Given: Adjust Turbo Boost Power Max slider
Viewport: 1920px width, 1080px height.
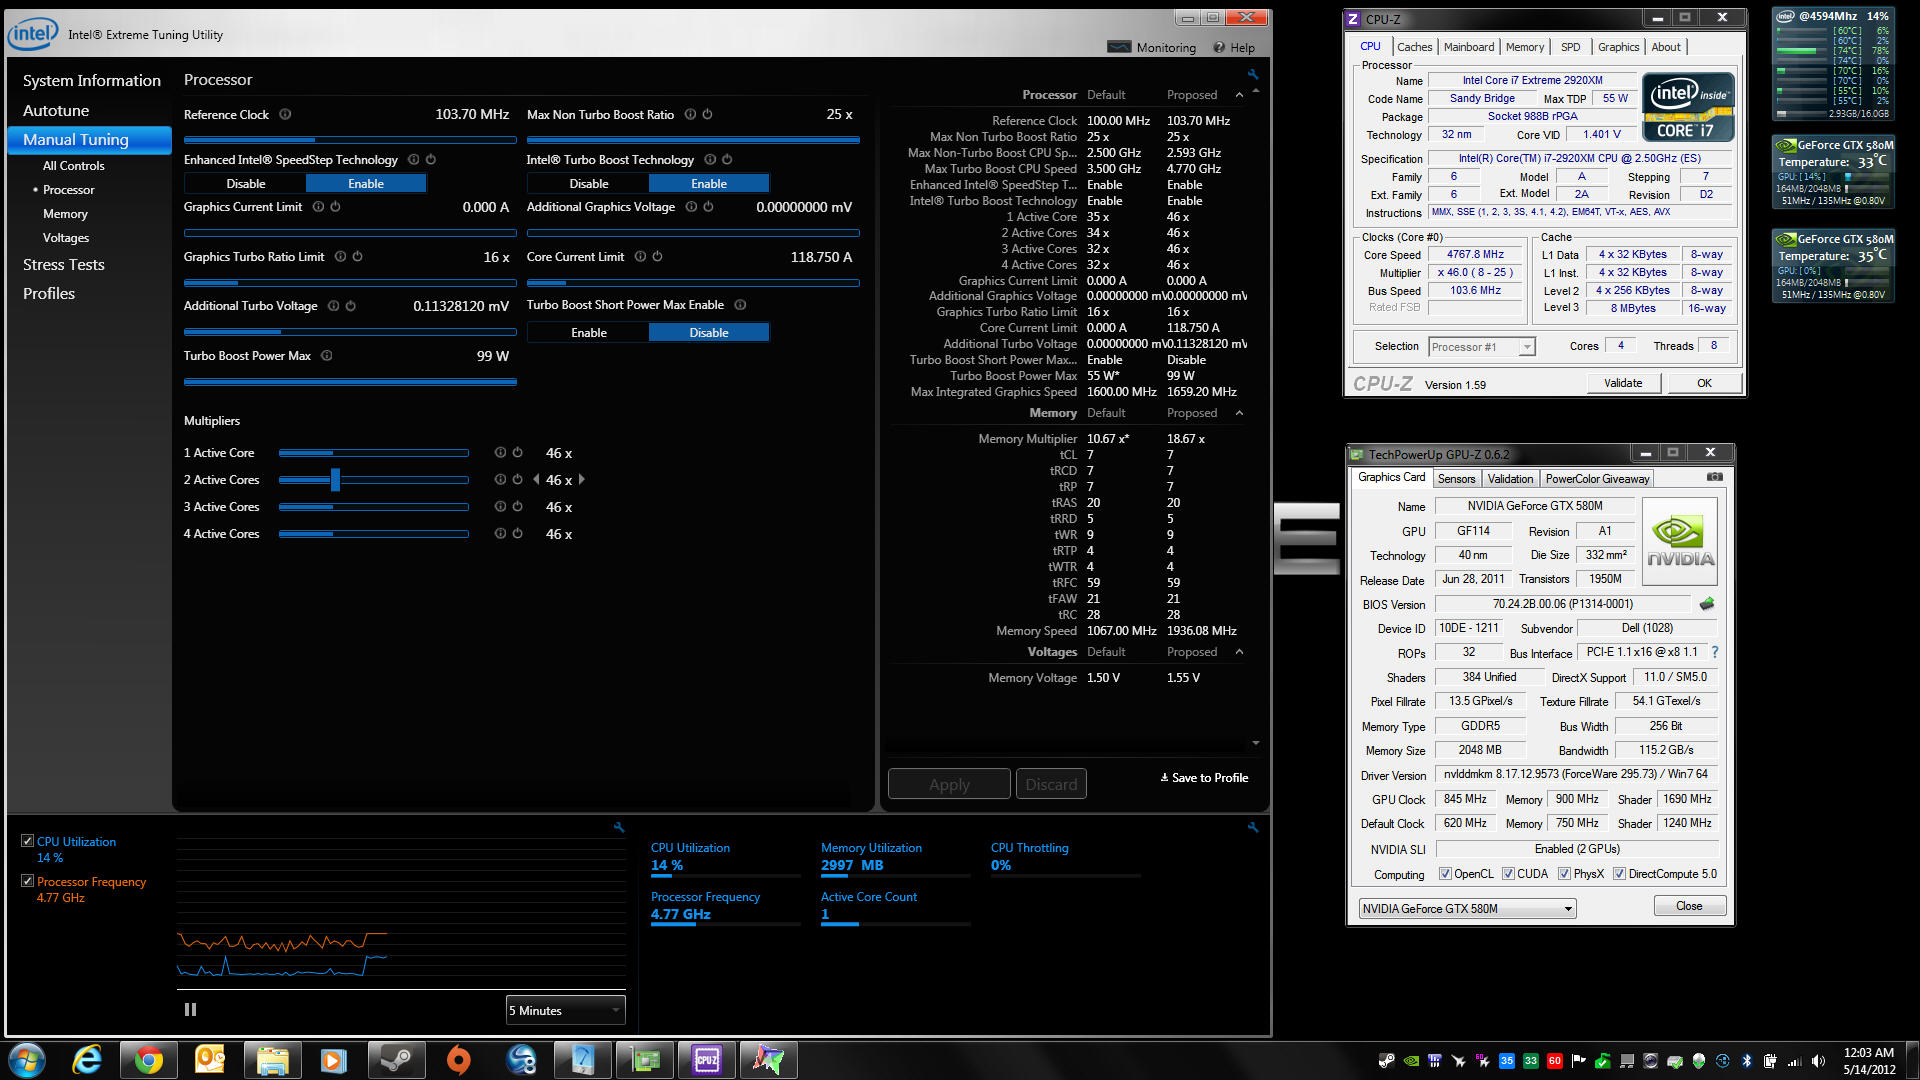Looking at the screenshot, I should pos(350,381).
